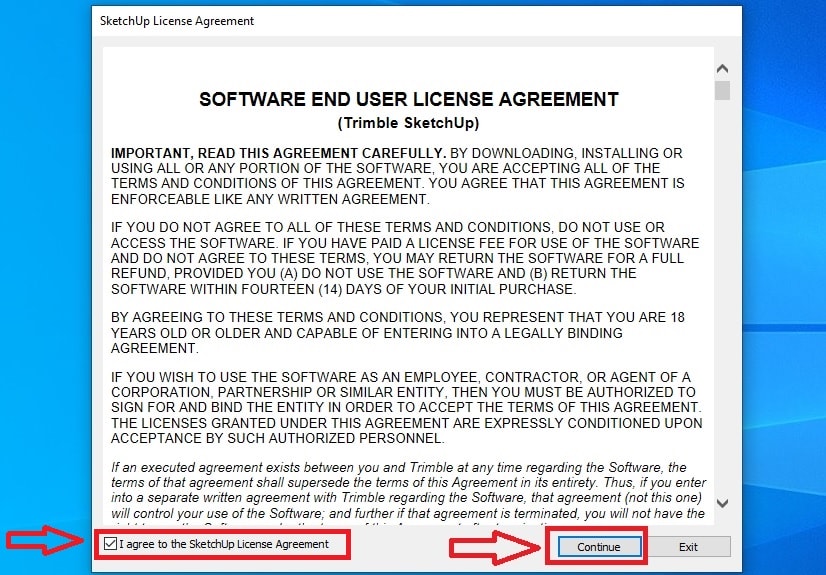Uncheck the SketchUp License Agreement checkbox
Image resolution: width=826 pixels, height=575 pixels.
click(x=110, y=544)
